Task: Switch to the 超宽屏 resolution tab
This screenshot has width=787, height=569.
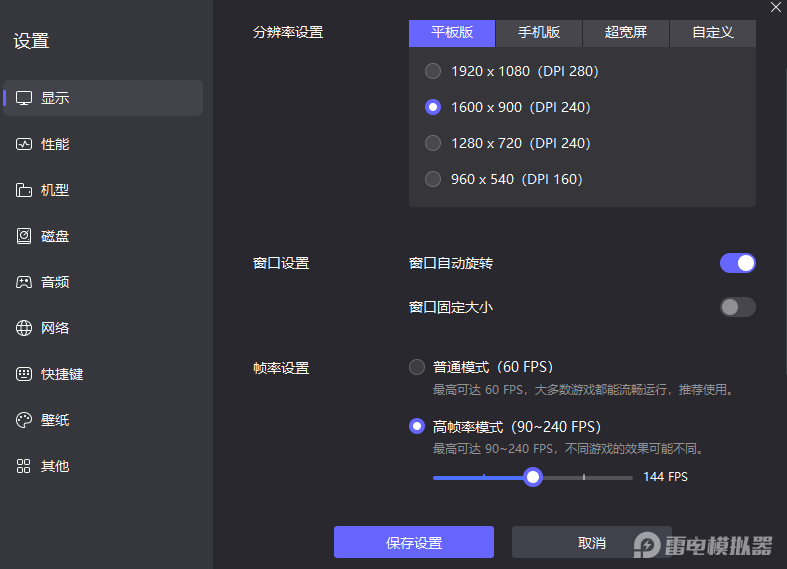Action: pos(626,33)
